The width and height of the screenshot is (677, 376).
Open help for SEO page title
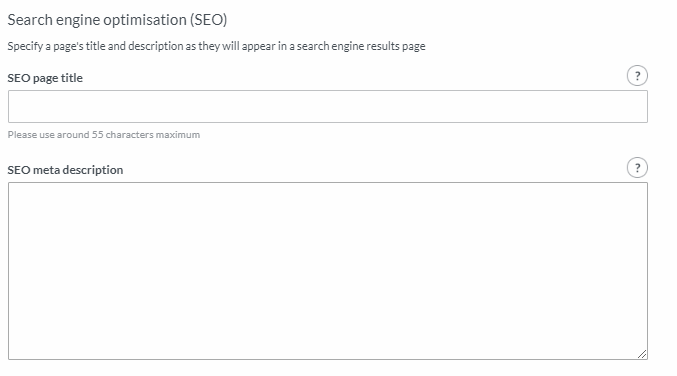point(637,76)
